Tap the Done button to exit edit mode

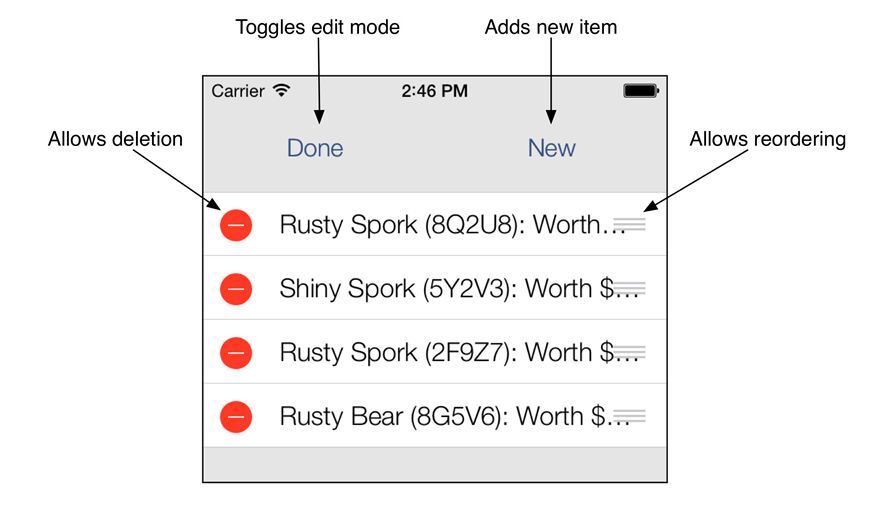click(x=315, y=148)
